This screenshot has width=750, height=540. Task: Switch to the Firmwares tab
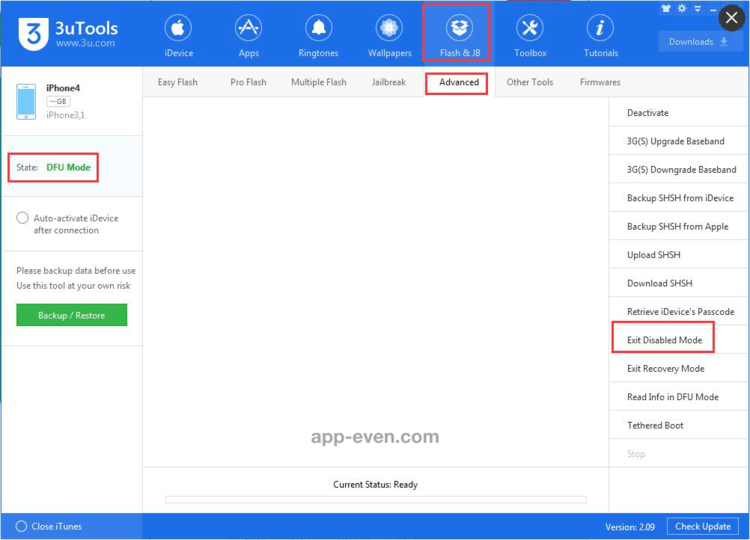(x=600, y=82)
